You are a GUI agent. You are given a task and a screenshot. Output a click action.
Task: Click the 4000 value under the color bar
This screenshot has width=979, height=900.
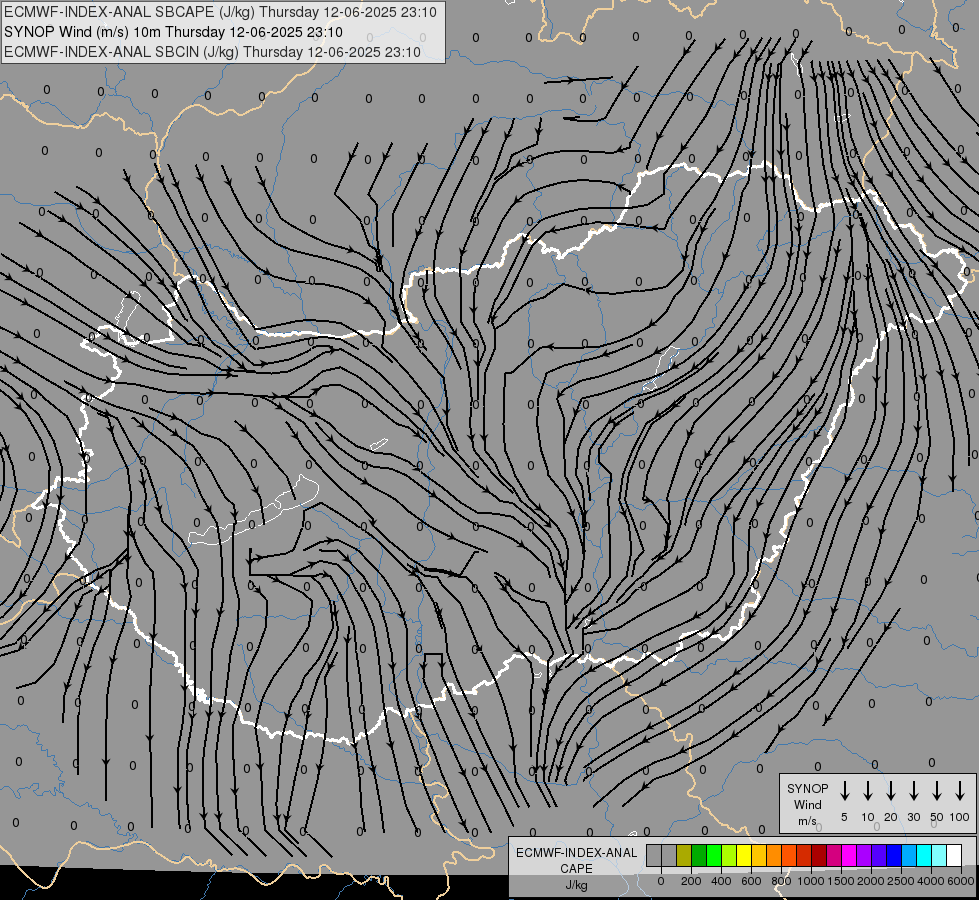point(931,881)
